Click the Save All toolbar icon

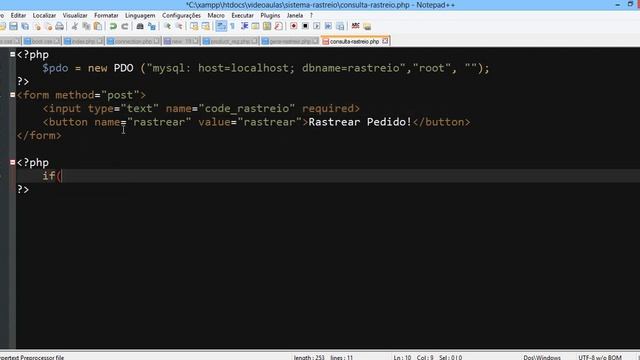point(25,27)
